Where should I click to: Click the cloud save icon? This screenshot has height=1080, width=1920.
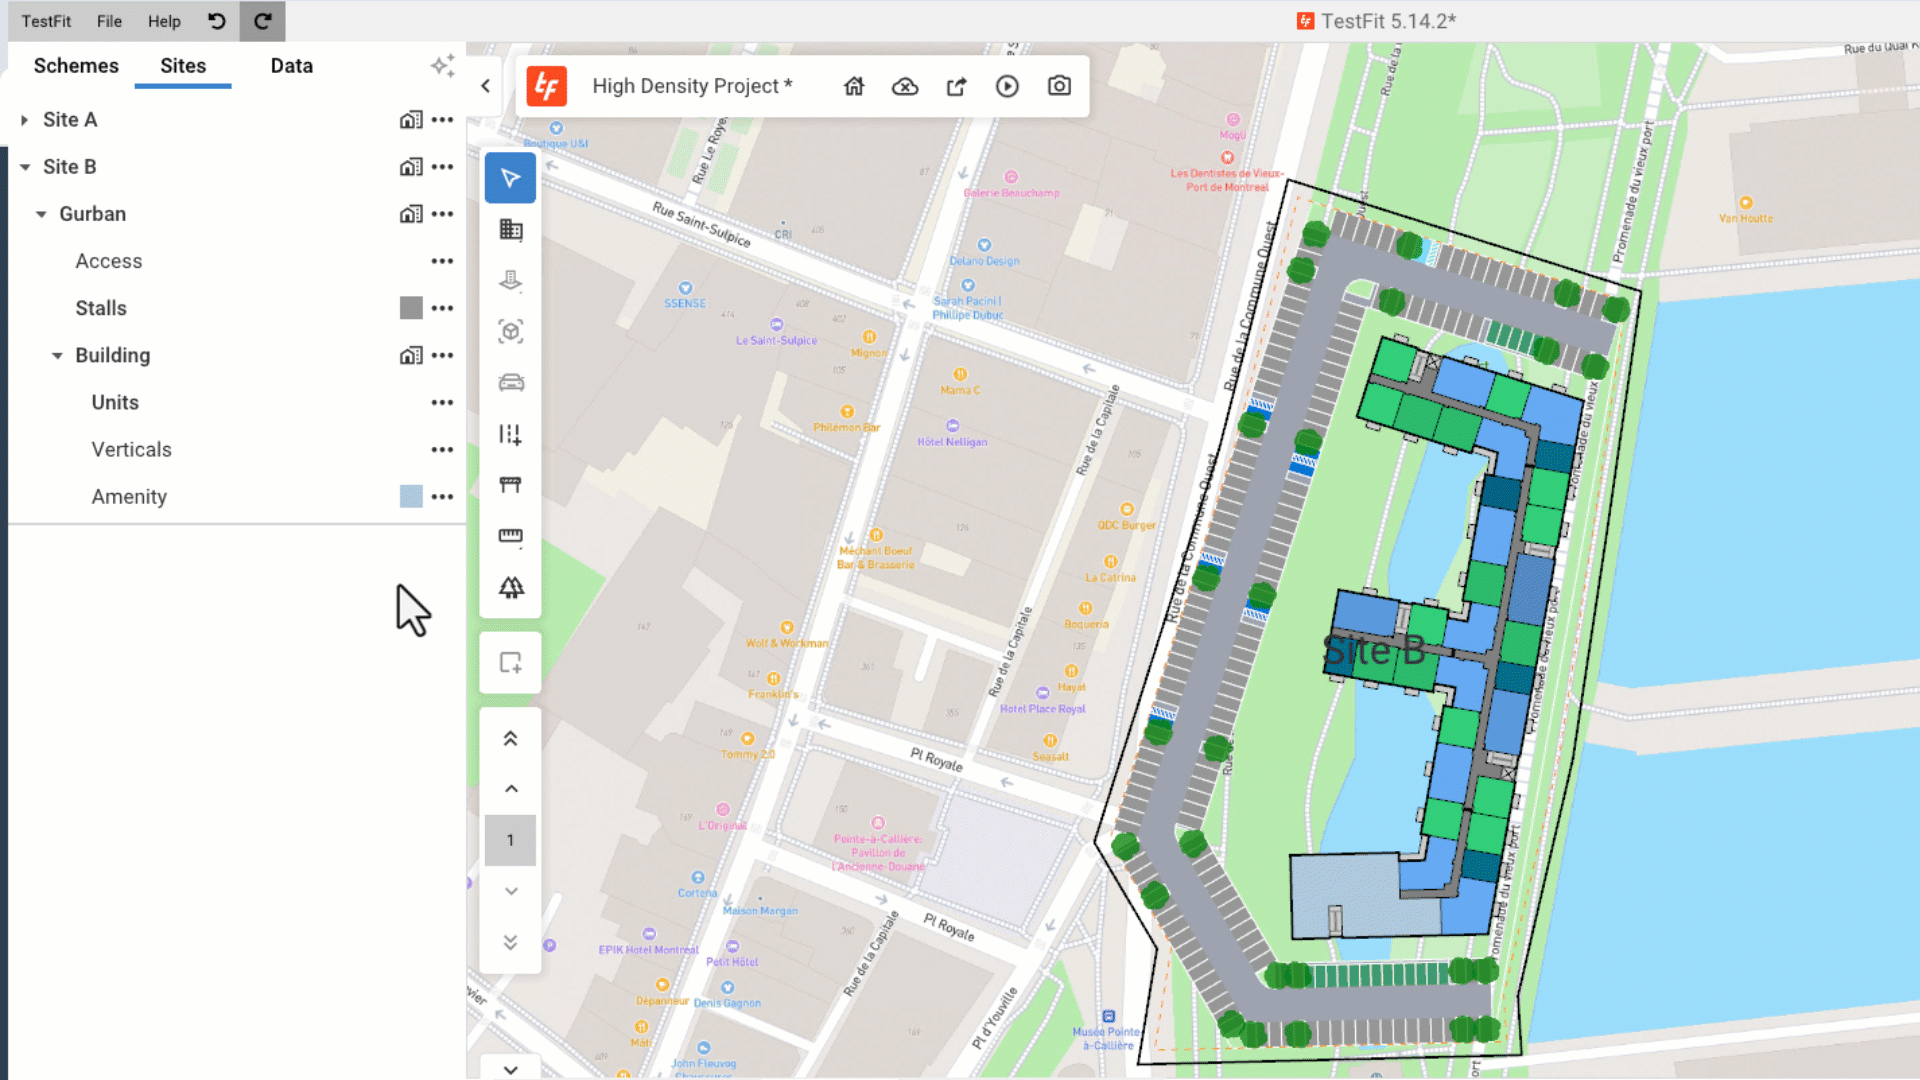click(904, 86)
